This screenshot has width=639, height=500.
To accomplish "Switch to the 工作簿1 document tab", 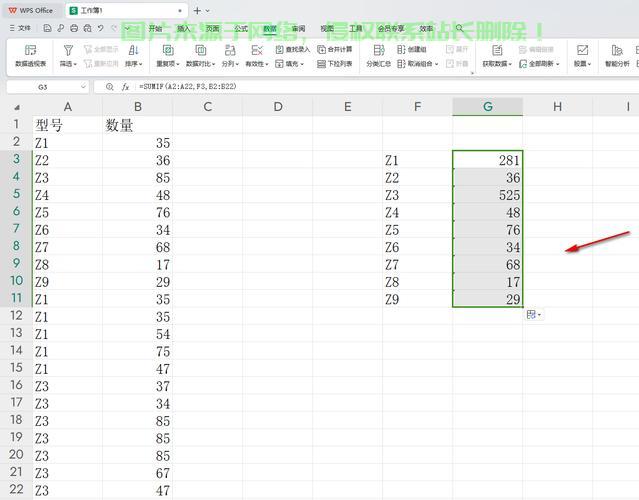I will tap(126, 11).
